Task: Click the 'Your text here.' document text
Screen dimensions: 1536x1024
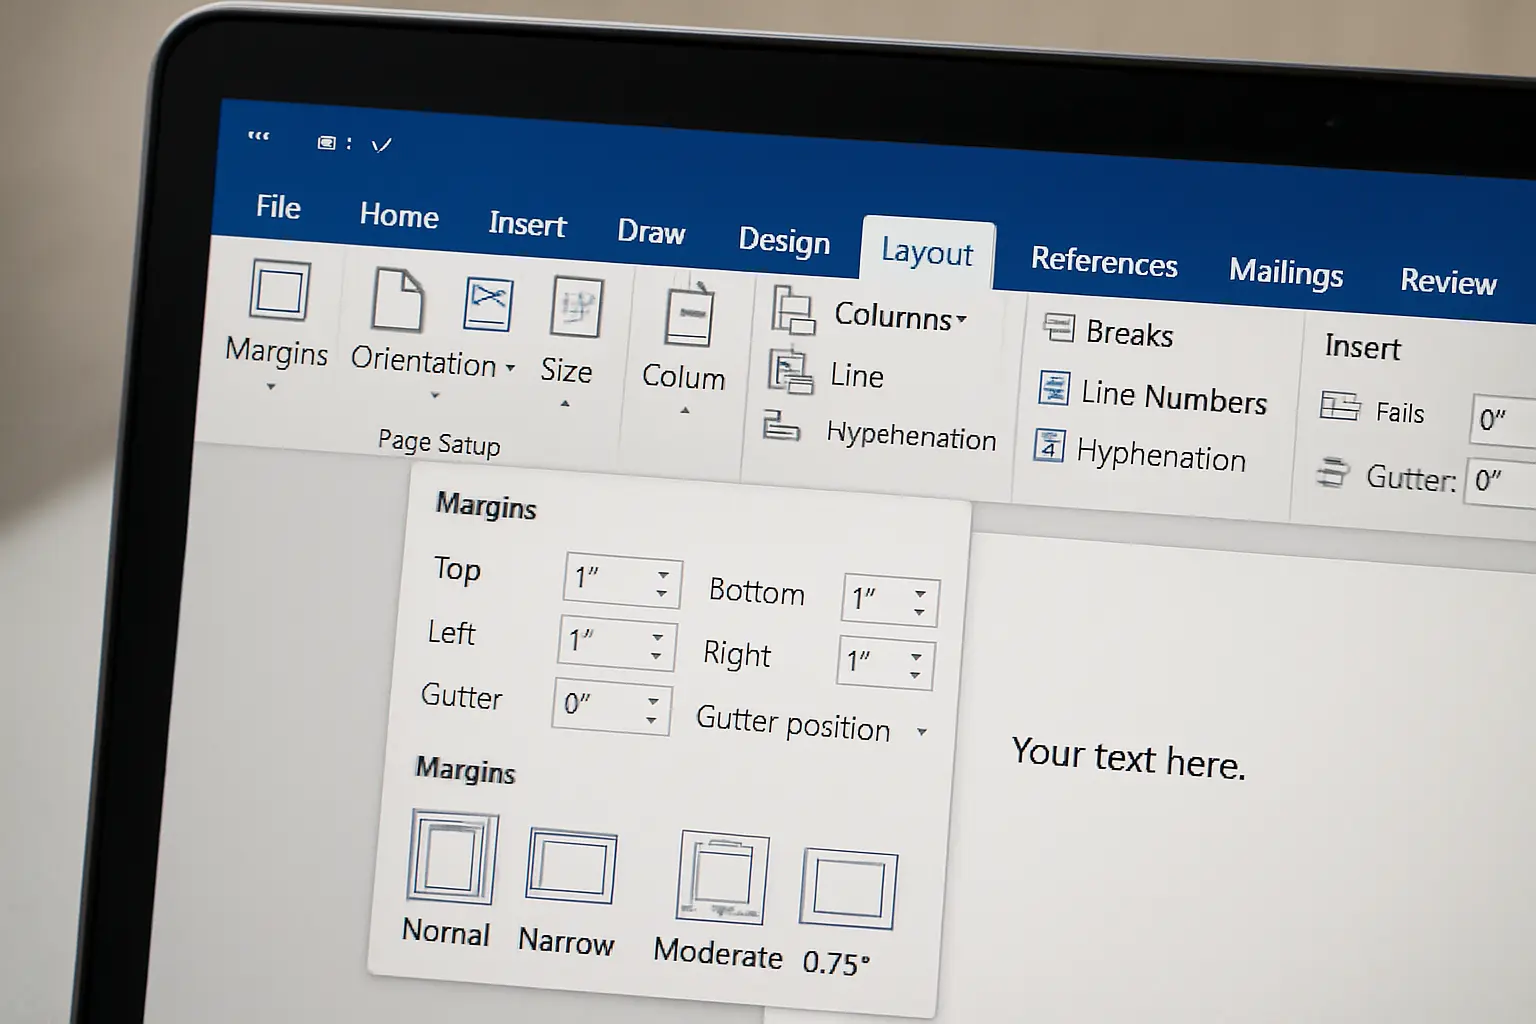Action: click(1128, 758)
